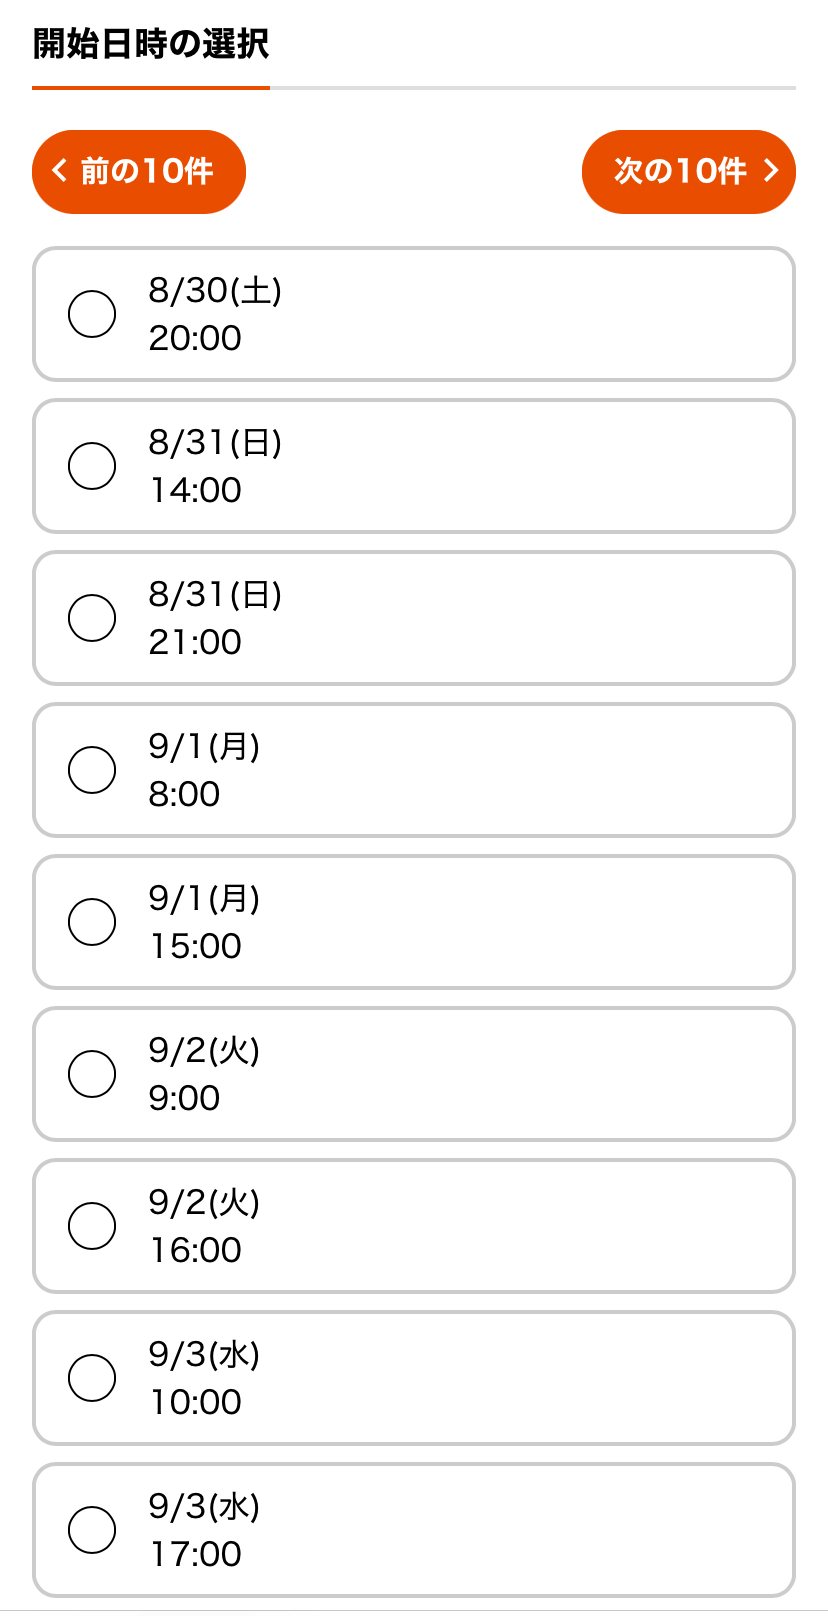
Task: Pick the 9/2(火) 16:00 radio button
Action: click(x=92, y=1226)
